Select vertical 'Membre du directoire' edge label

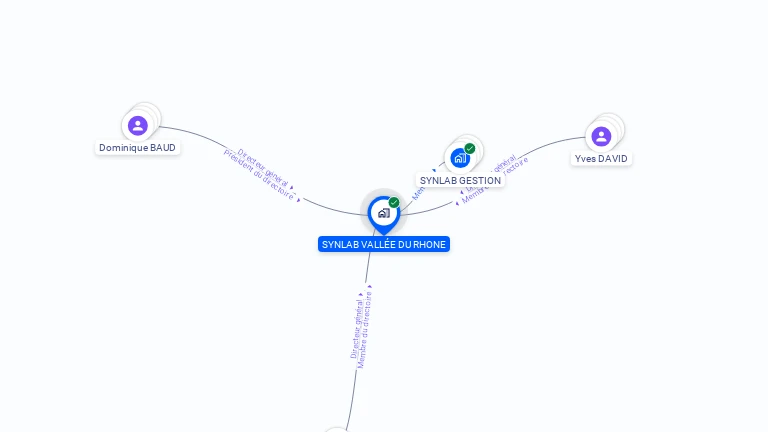364,330
